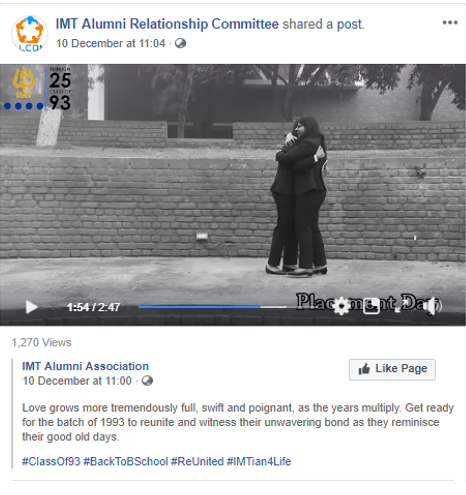Seek along the video progress bar
The height and width of the screenshot is (495, 466).
212,307
